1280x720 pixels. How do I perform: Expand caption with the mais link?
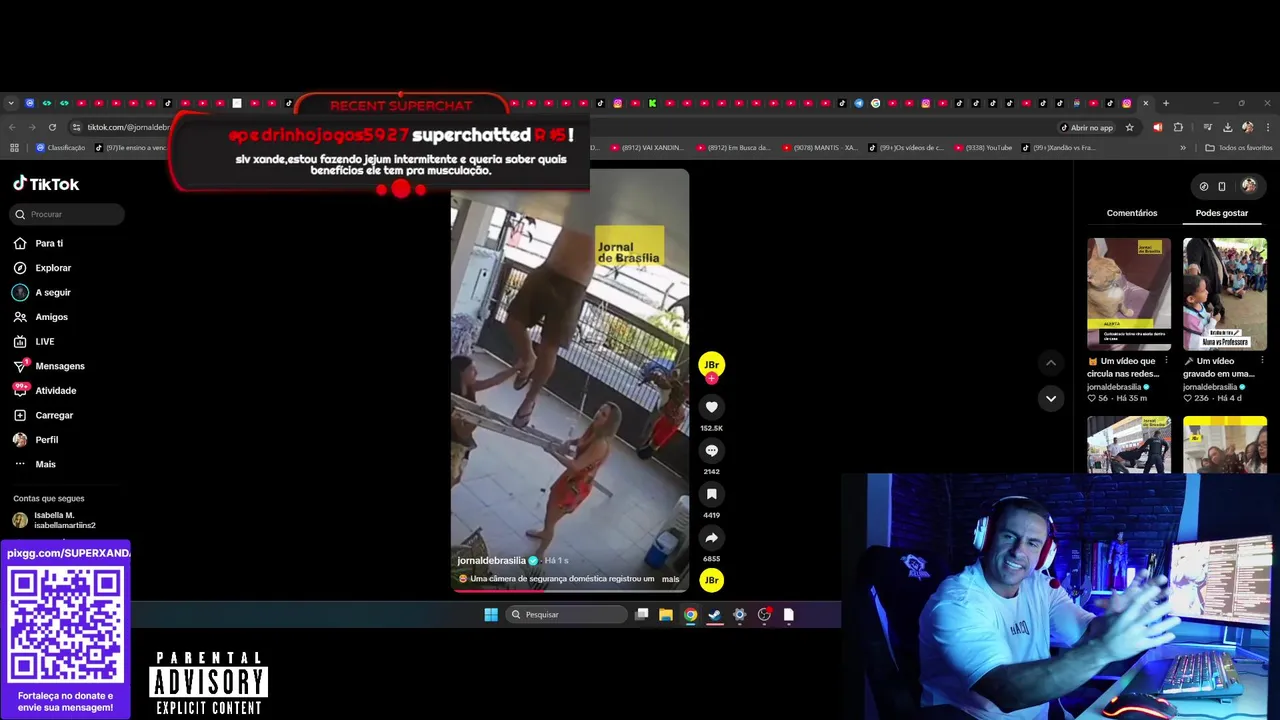(670, 579)
